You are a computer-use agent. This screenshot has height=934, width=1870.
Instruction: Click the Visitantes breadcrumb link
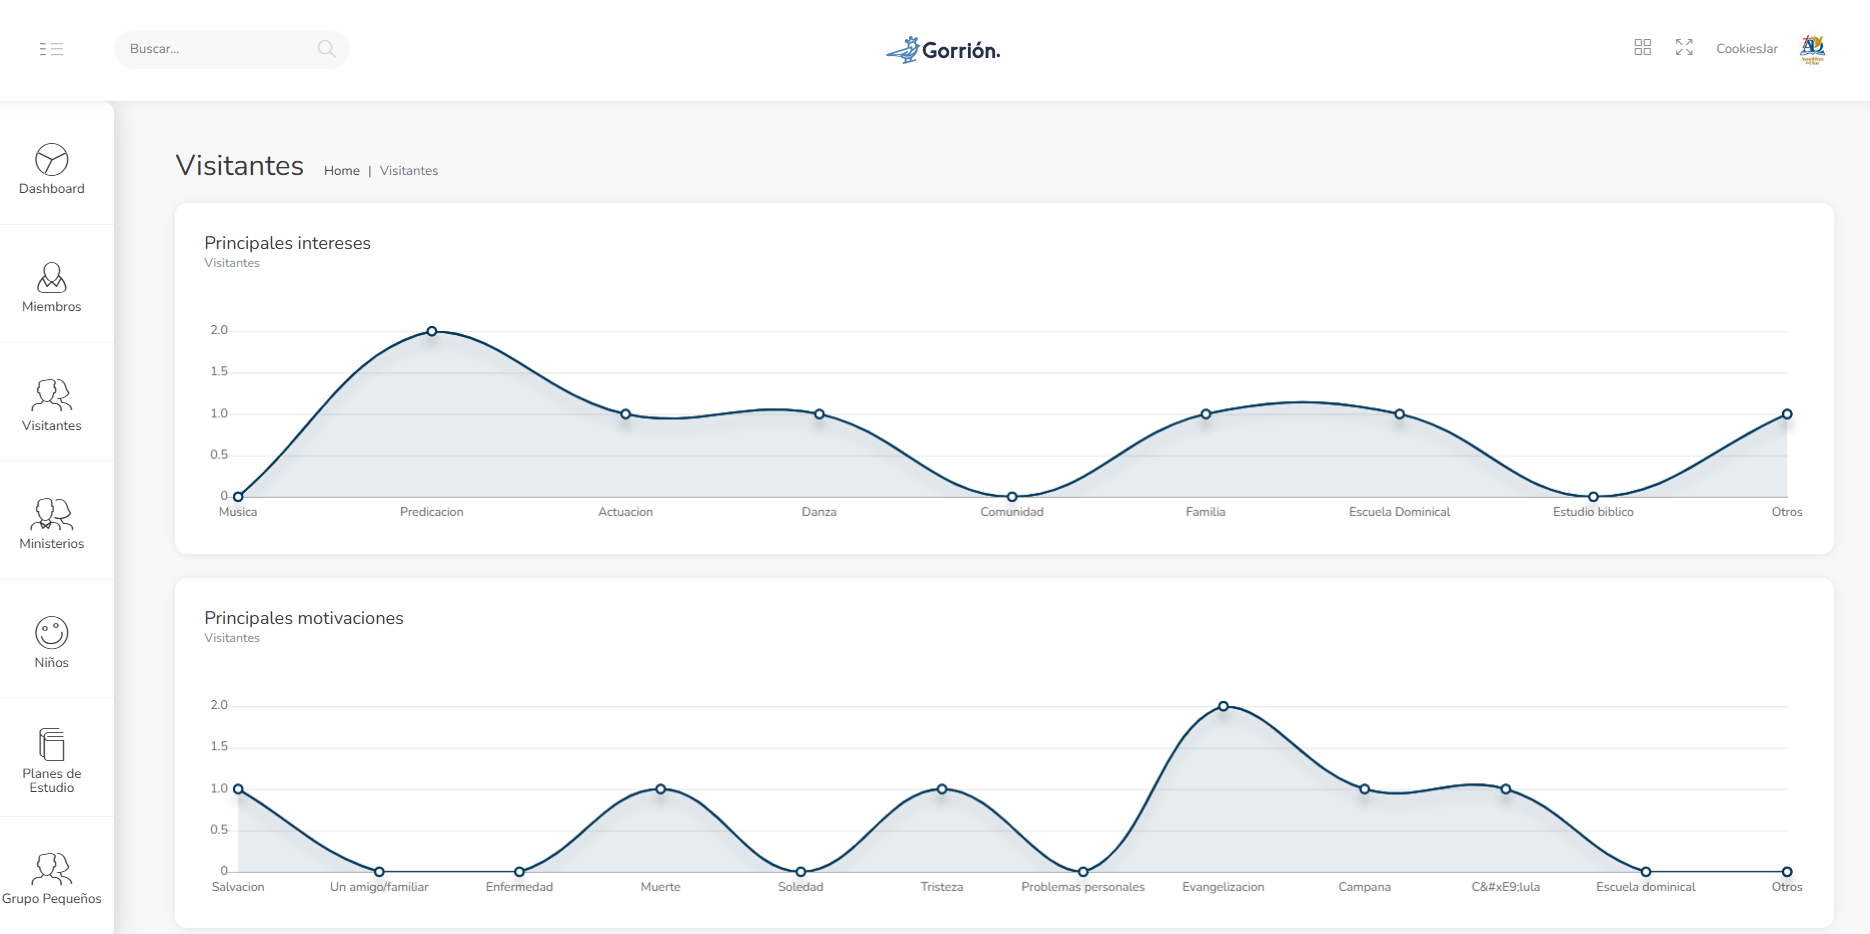pyautogui.click(x=409, y=171)
